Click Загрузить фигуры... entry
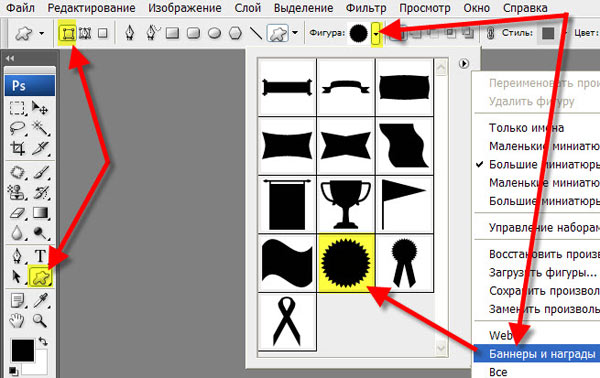The image size is (600, 378). coord(543,272)
